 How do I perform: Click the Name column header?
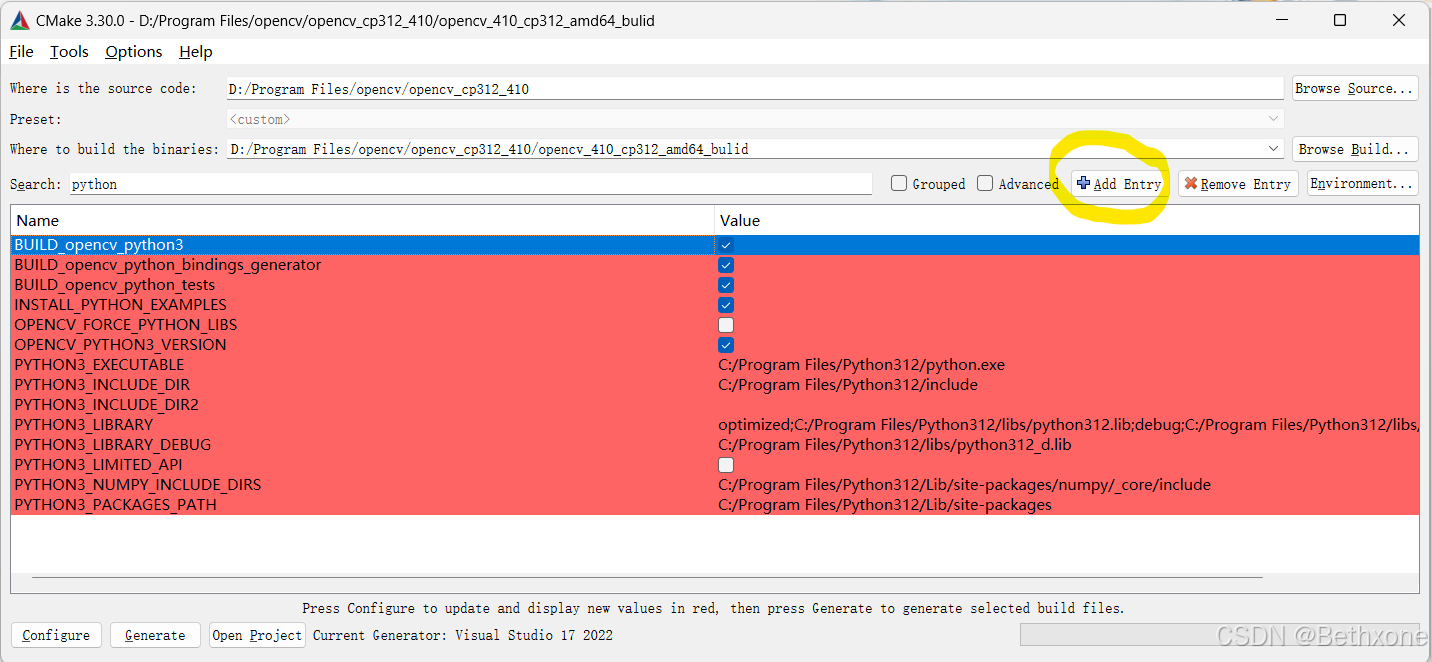point(363,220)
